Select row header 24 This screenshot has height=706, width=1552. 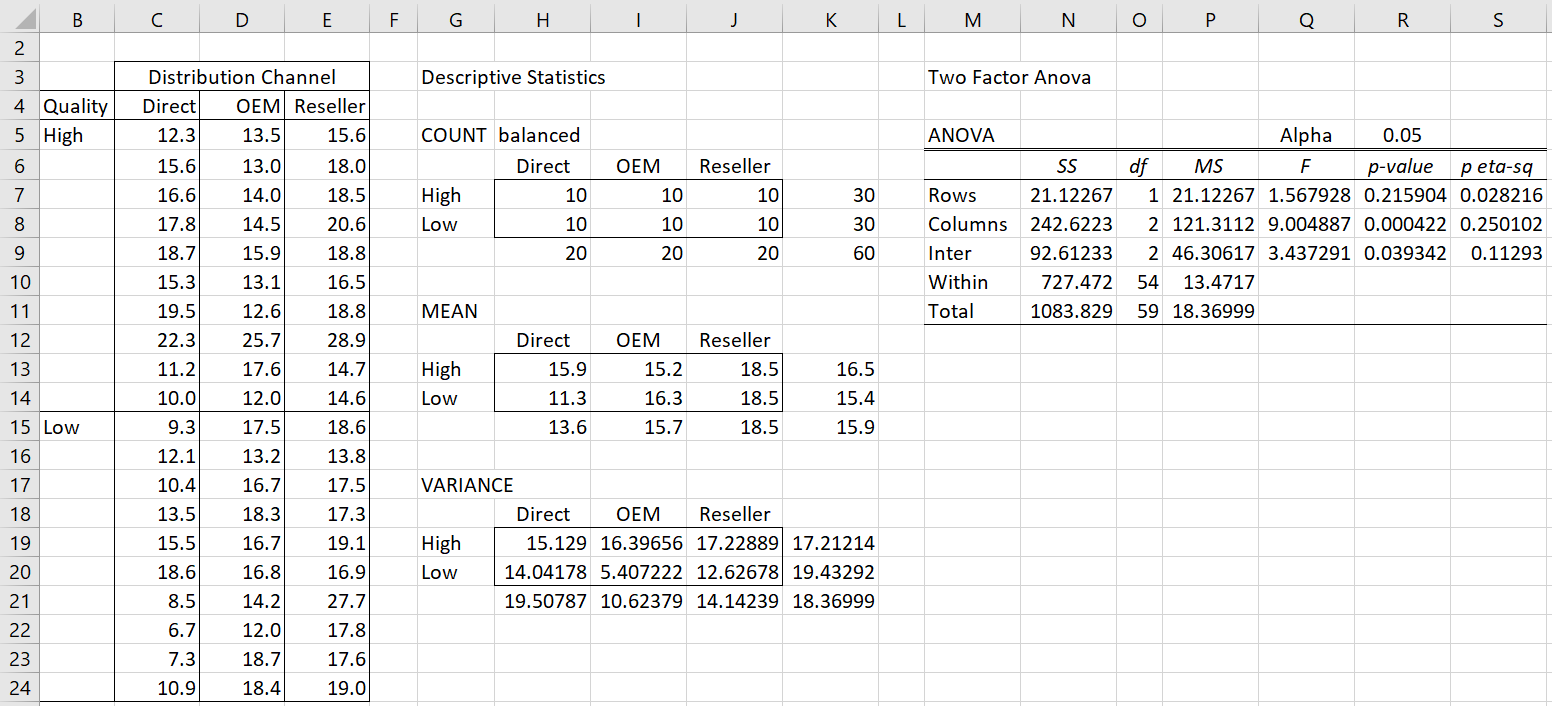[19, 688]
